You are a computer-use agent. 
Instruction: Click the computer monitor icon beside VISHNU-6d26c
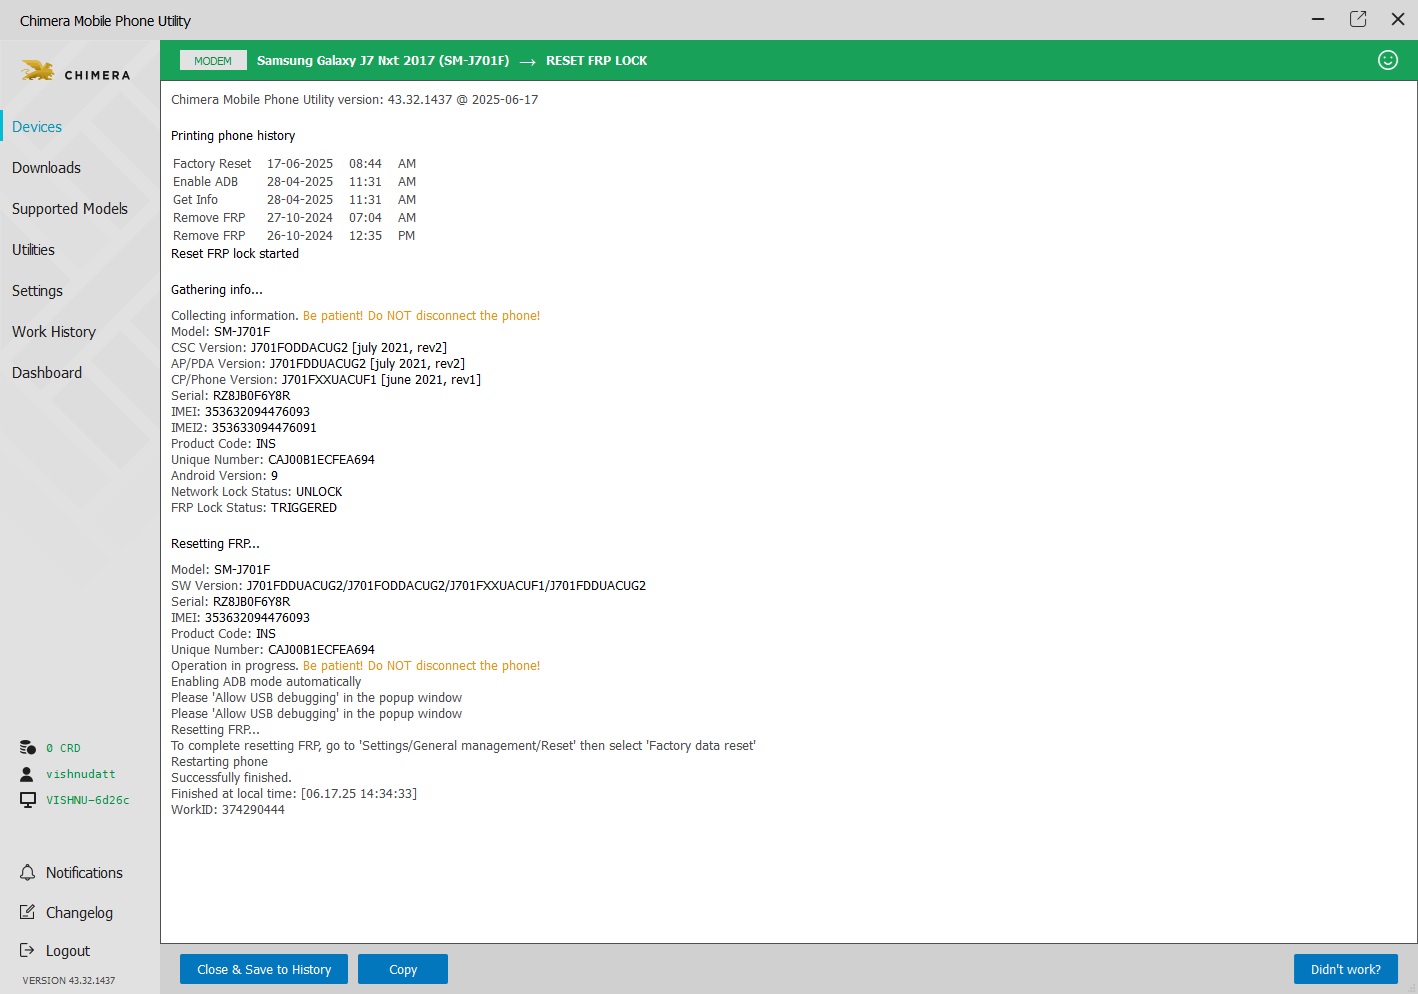click(x=28, y=800)
